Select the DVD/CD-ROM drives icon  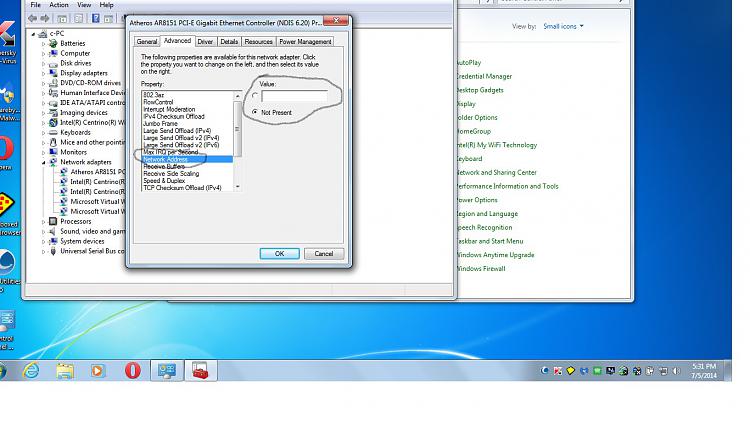[53, 83]
